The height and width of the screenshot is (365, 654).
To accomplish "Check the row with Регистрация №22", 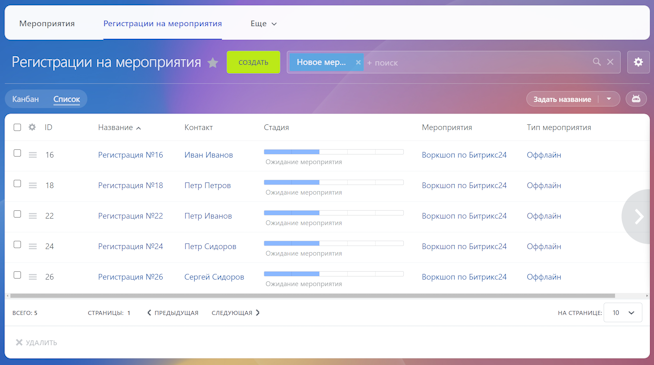I will pyautogui.click(x=17, y=214).
